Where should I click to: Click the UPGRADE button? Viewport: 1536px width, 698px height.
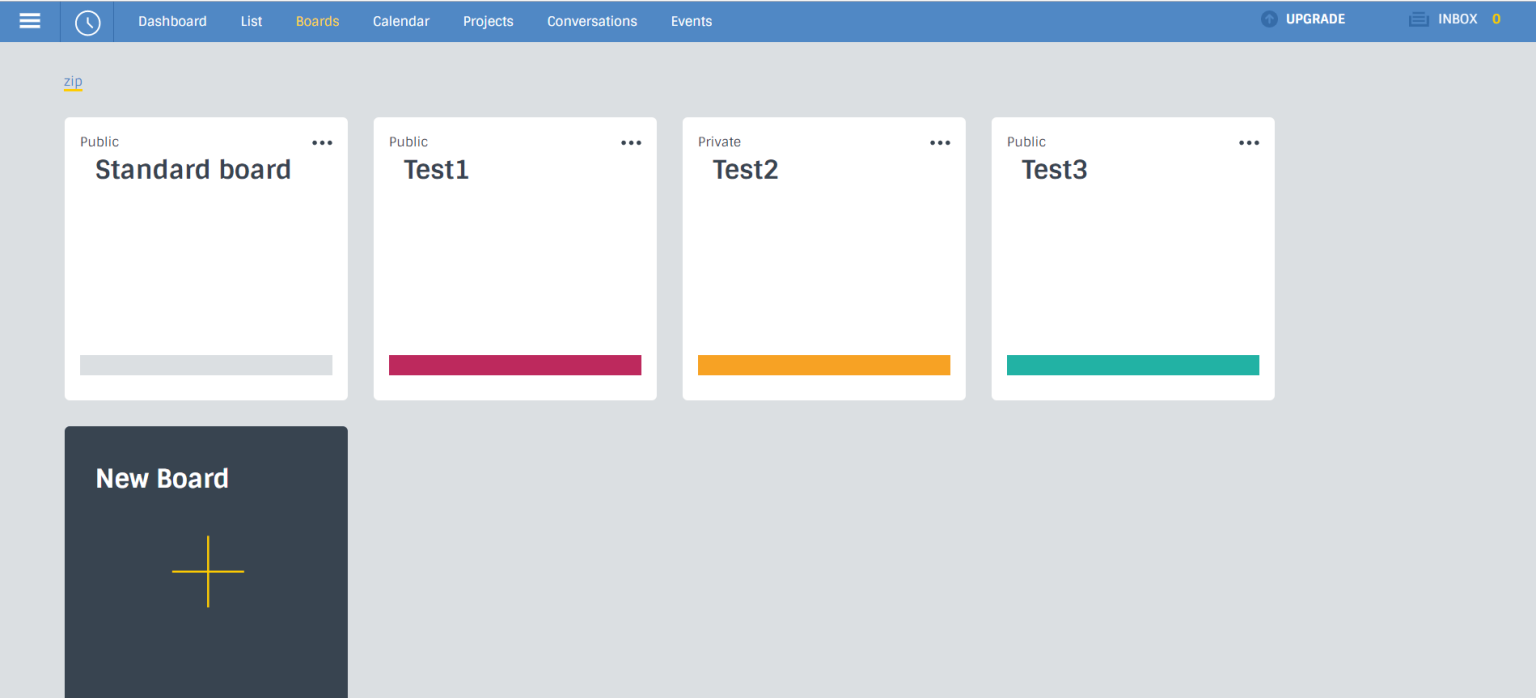[x=1311, y=18]
